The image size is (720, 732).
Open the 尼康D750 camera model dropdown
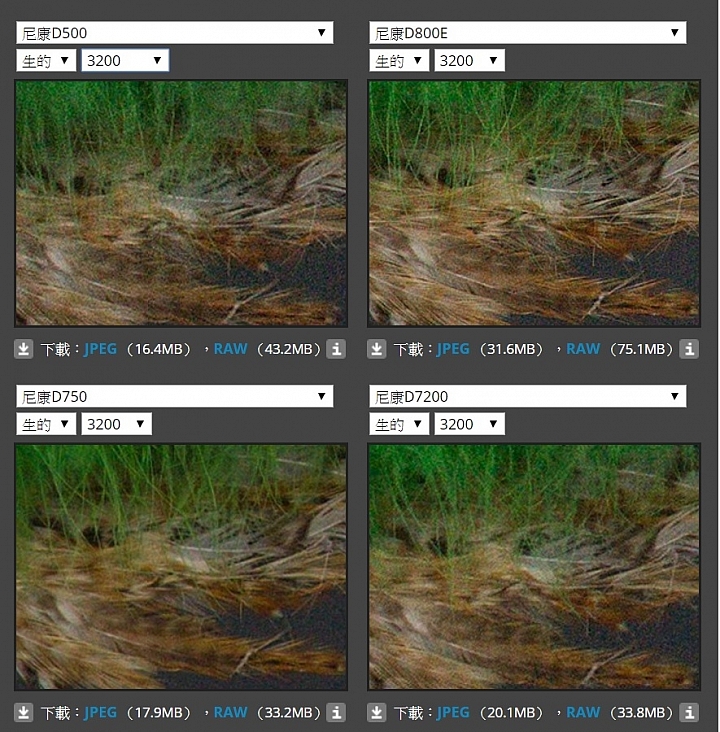[x=175, y=396]
